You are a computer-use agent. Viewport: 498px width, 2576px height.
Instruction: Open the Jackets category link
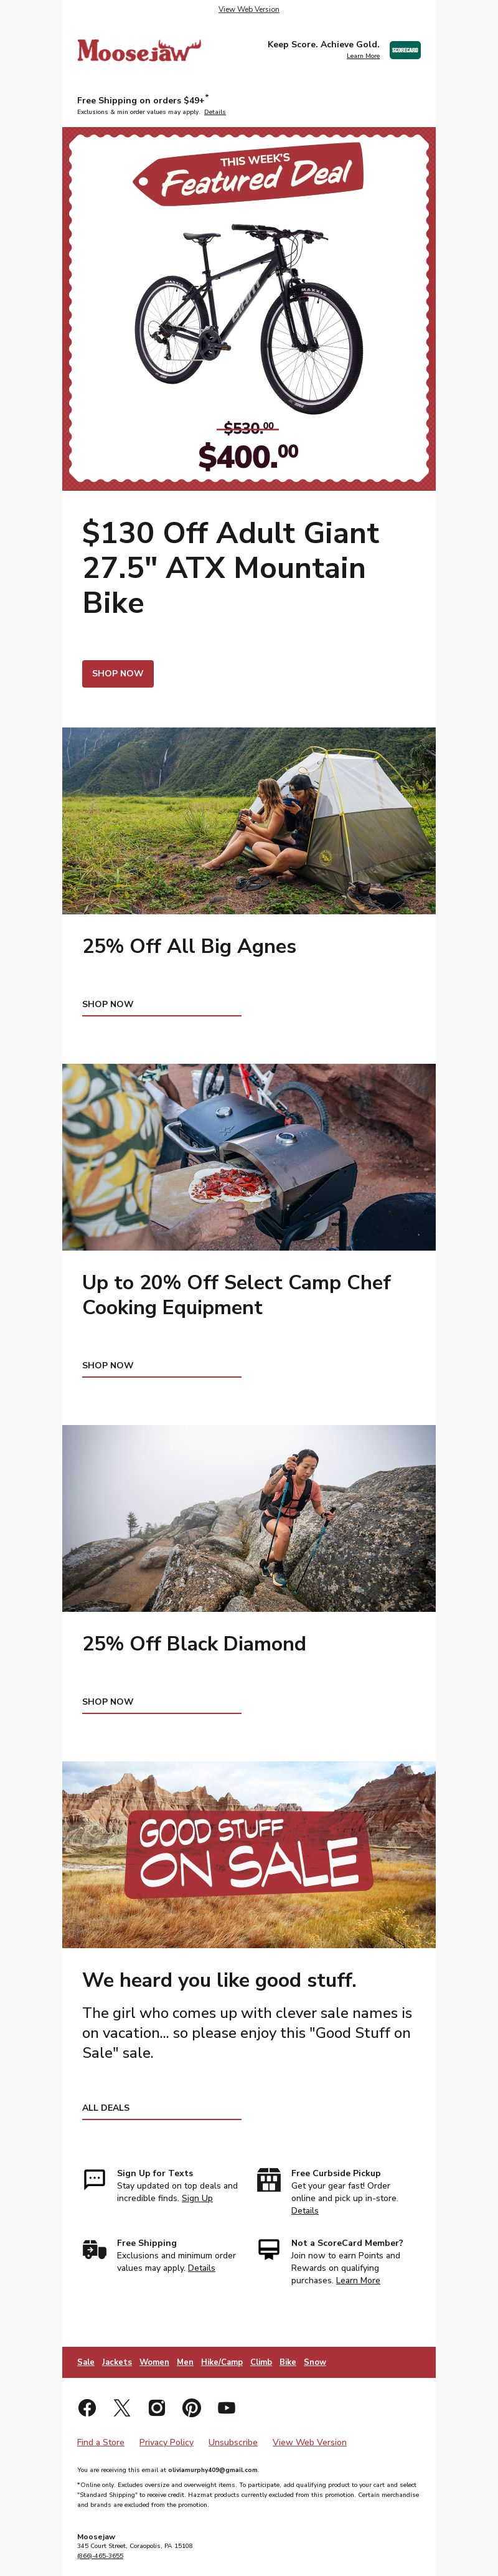tap(117, 2362)
